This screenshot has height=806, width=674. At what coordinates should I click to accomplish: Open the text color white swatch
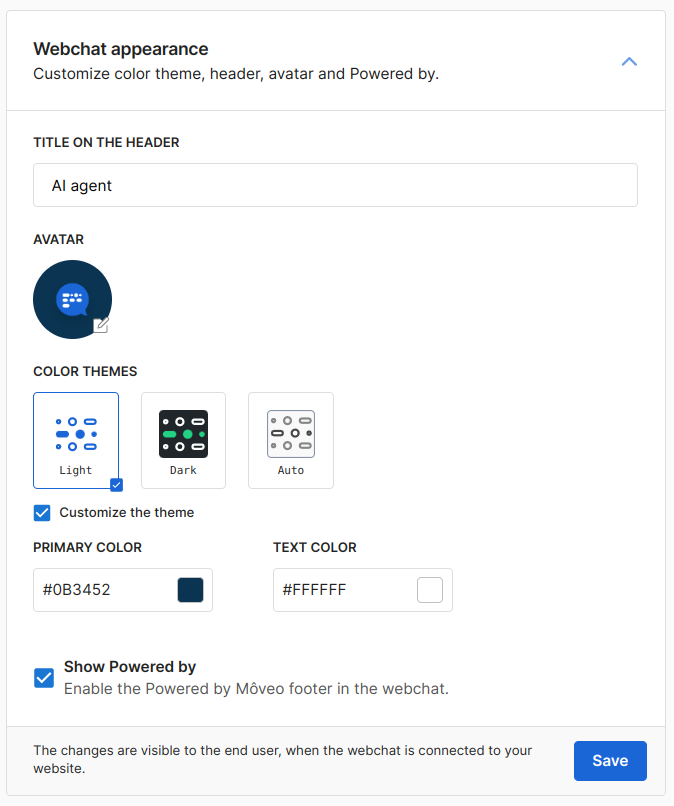tap(430, 590)
